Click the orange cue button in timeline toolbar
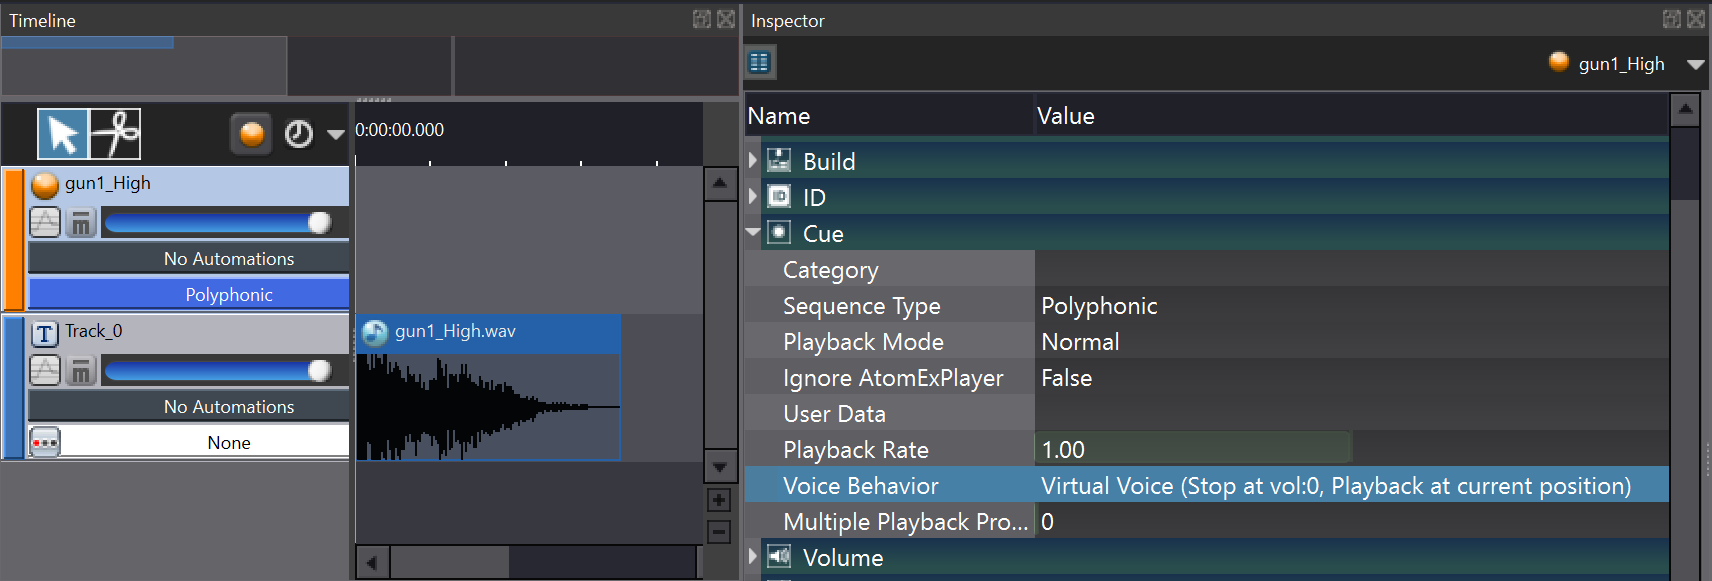The image size is (1712, 581). point(252,134)
